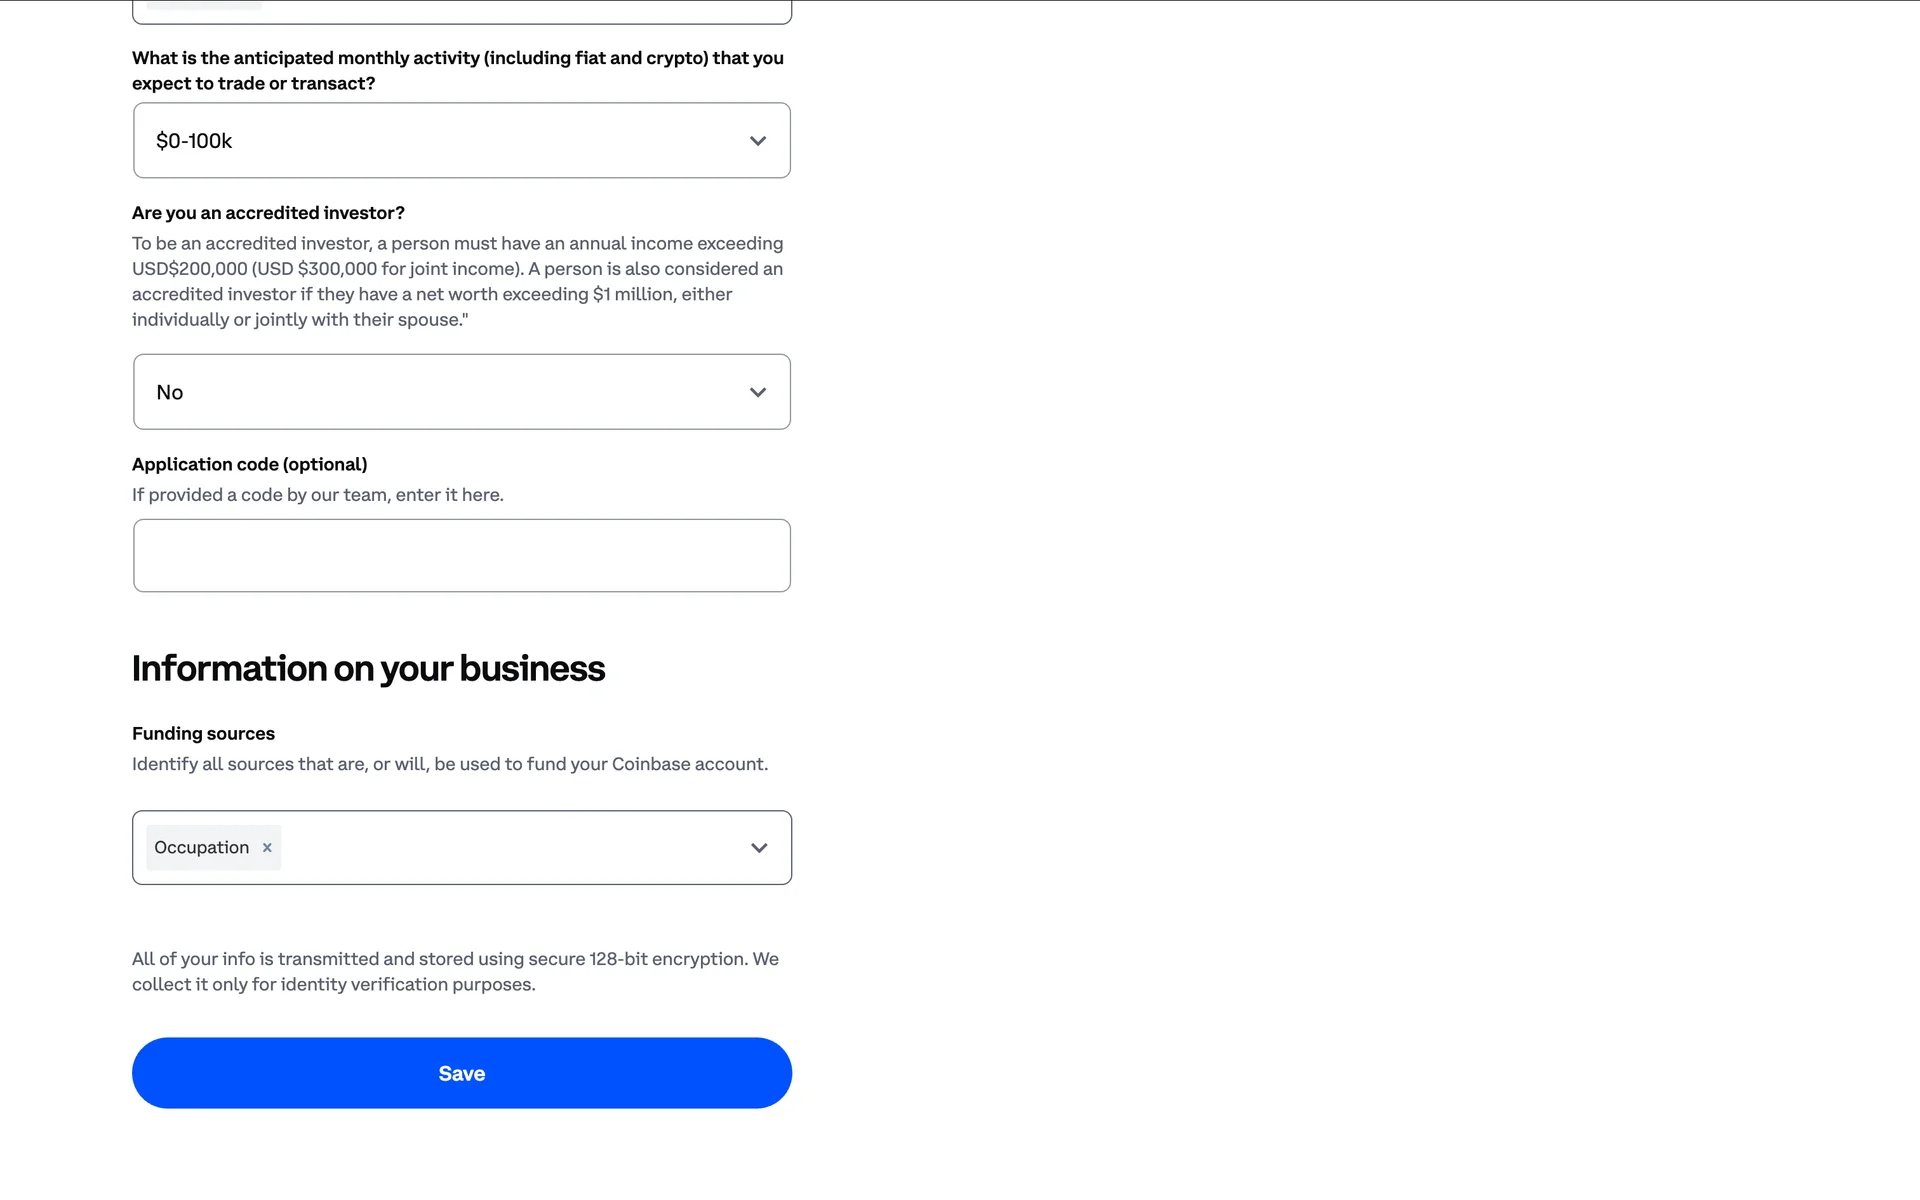Remove the Occupation funding source chip
The height and width of the screenshot is (1200, 1920).
267,848
